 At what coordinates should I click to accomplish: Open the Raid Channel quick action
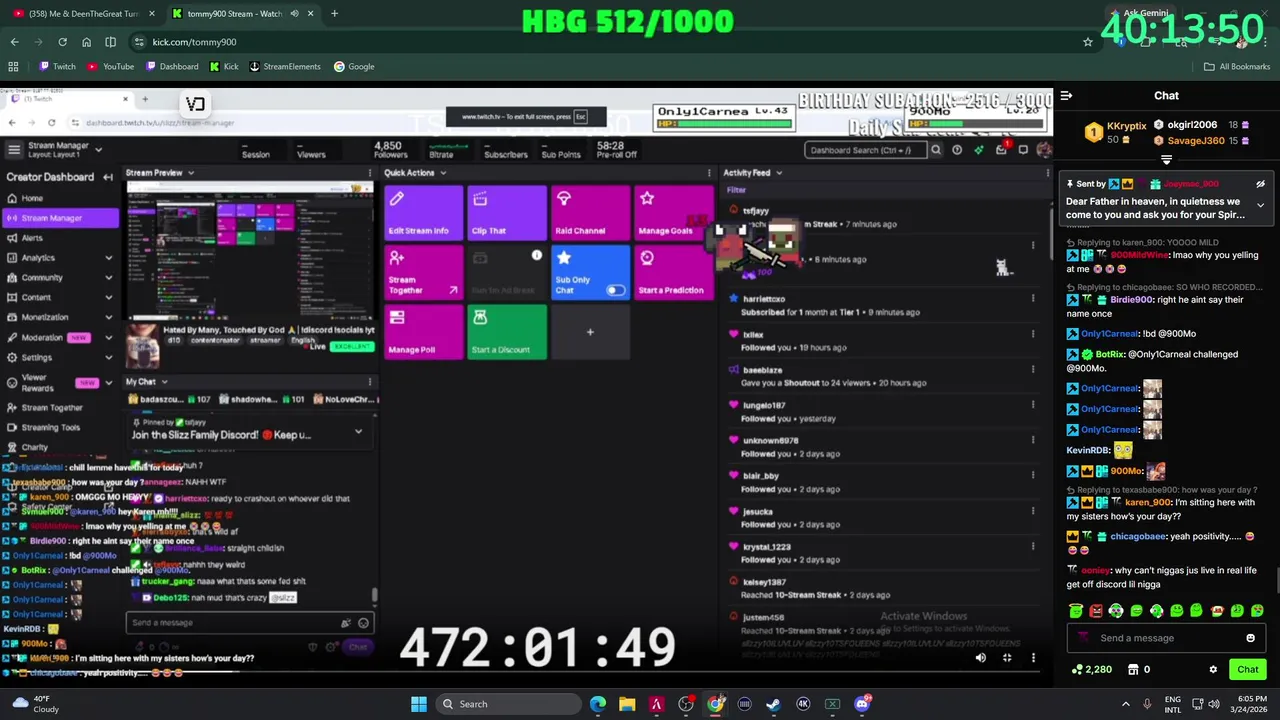click(590, 212)
